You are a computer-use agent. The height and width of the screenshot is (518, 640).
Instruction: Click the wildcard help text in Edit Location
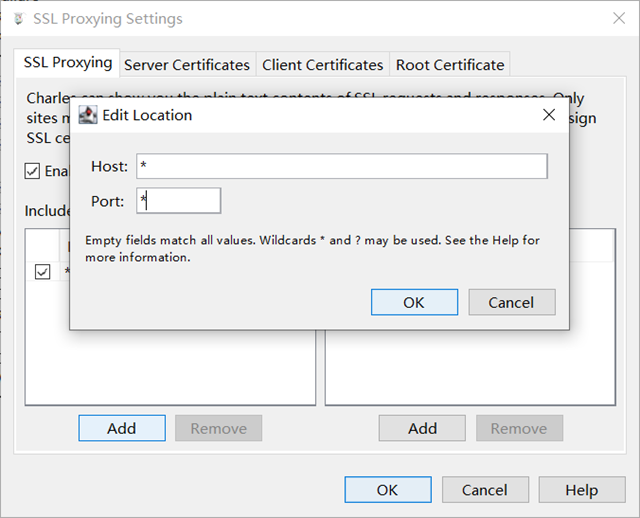[312, 249]
